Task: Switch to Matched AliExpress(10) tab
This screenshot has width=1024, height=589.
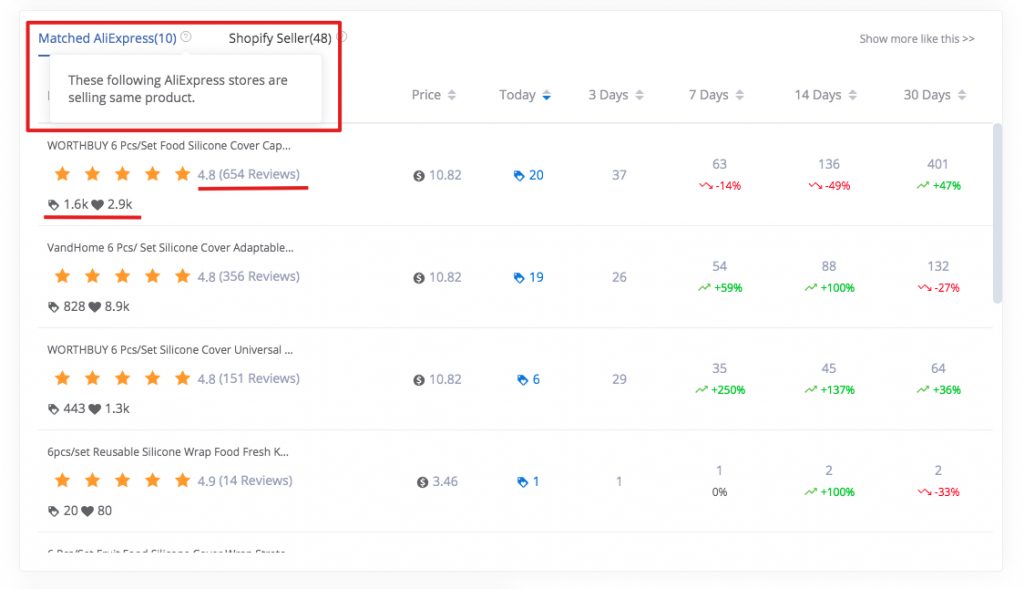Action: (107, 39)
